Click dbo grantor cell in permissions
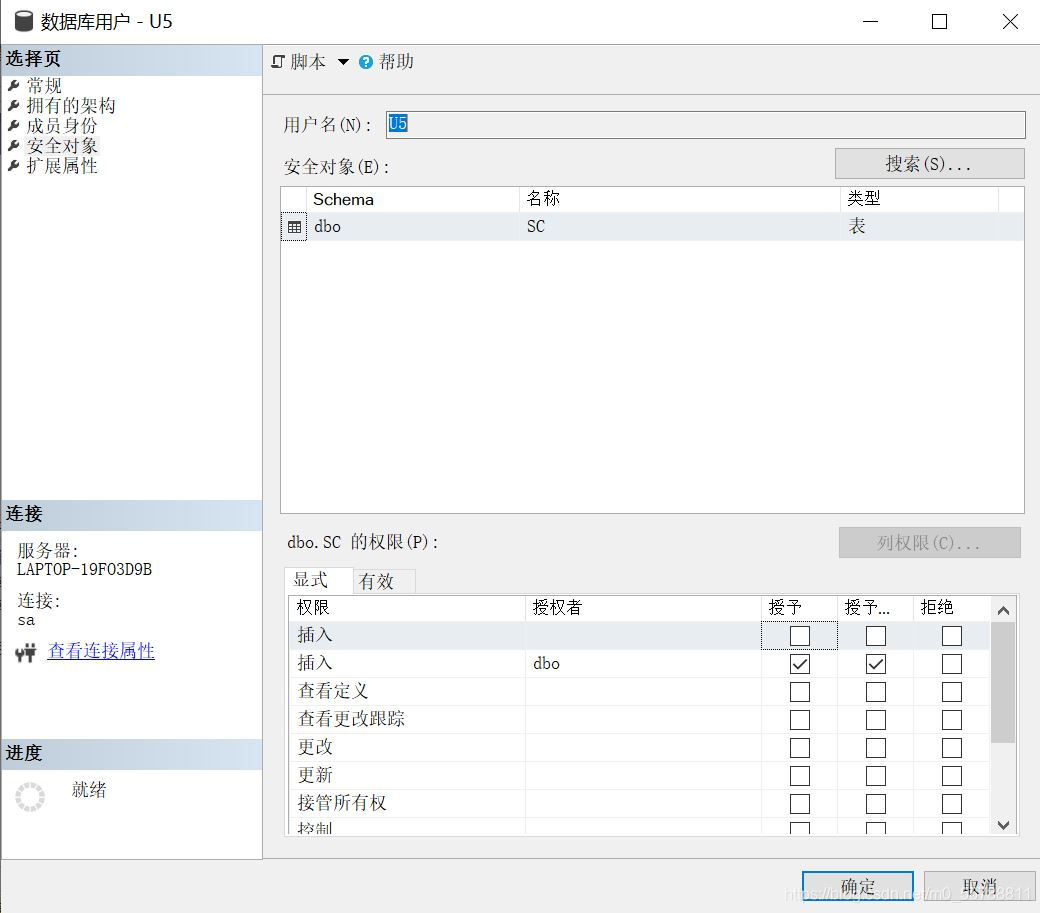 pyautogui.click(x=643, y=664)
